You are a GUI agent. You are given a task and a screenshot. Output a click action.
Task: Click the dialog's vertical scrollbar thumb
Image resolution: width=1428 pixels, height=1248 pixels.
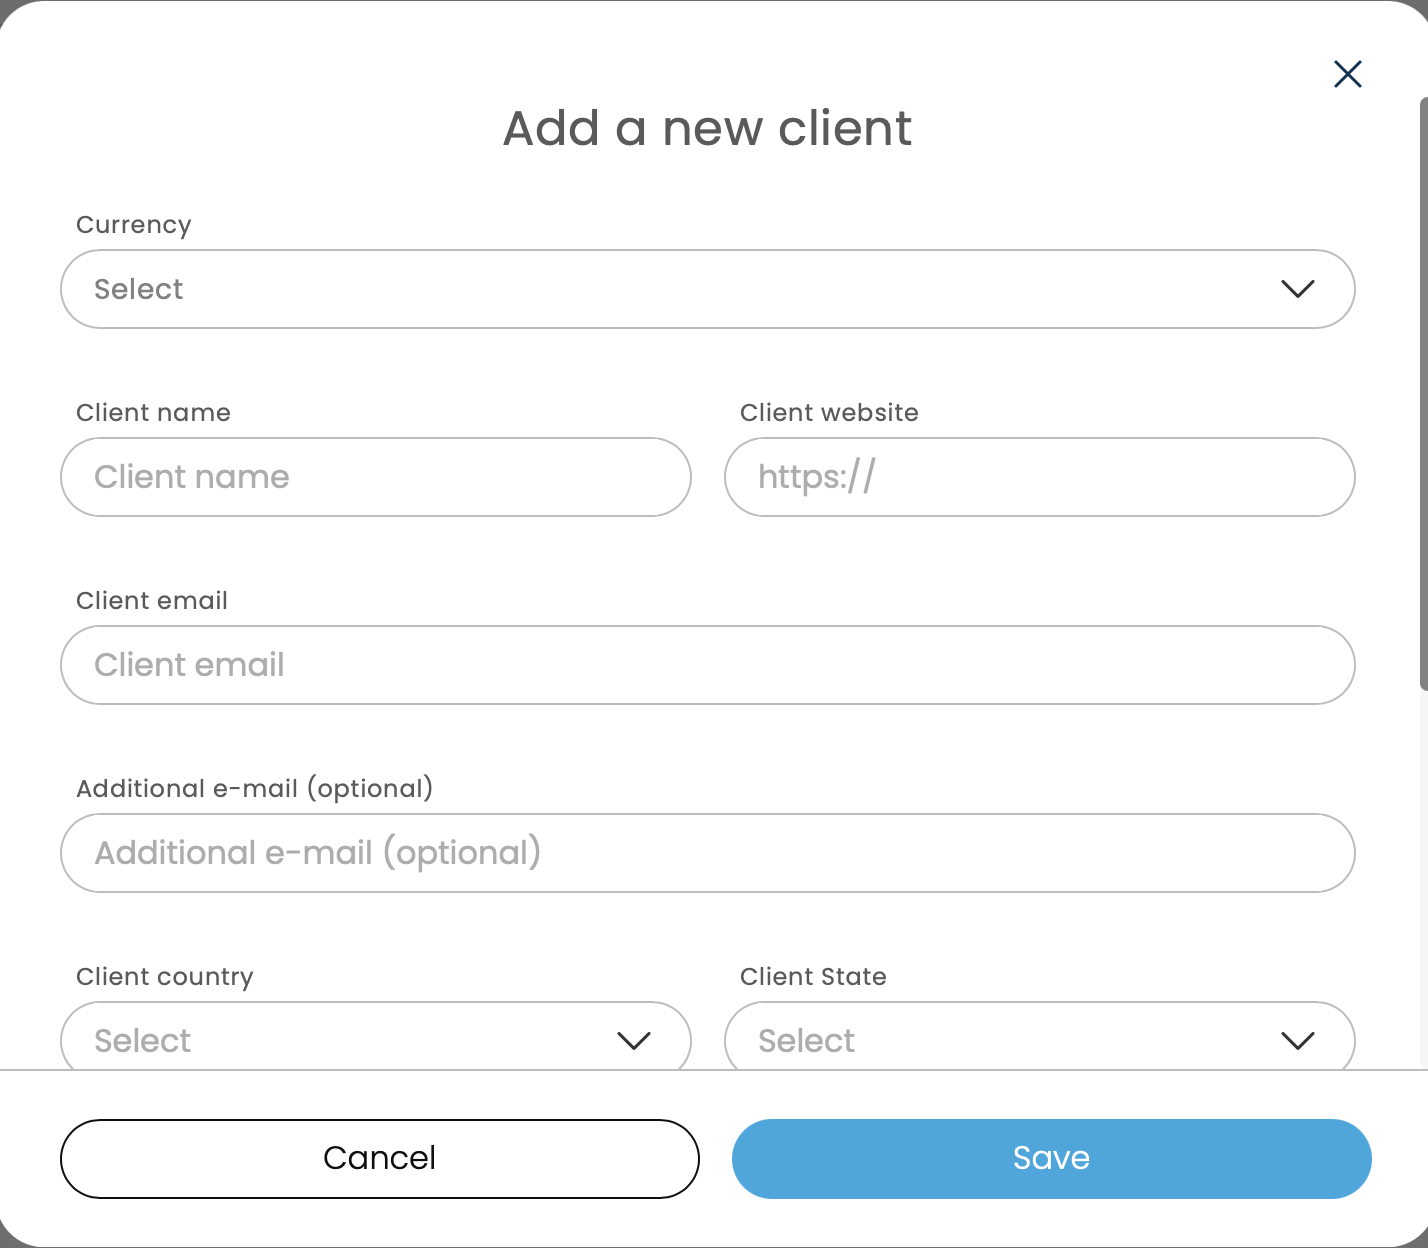pos(1423,393)
